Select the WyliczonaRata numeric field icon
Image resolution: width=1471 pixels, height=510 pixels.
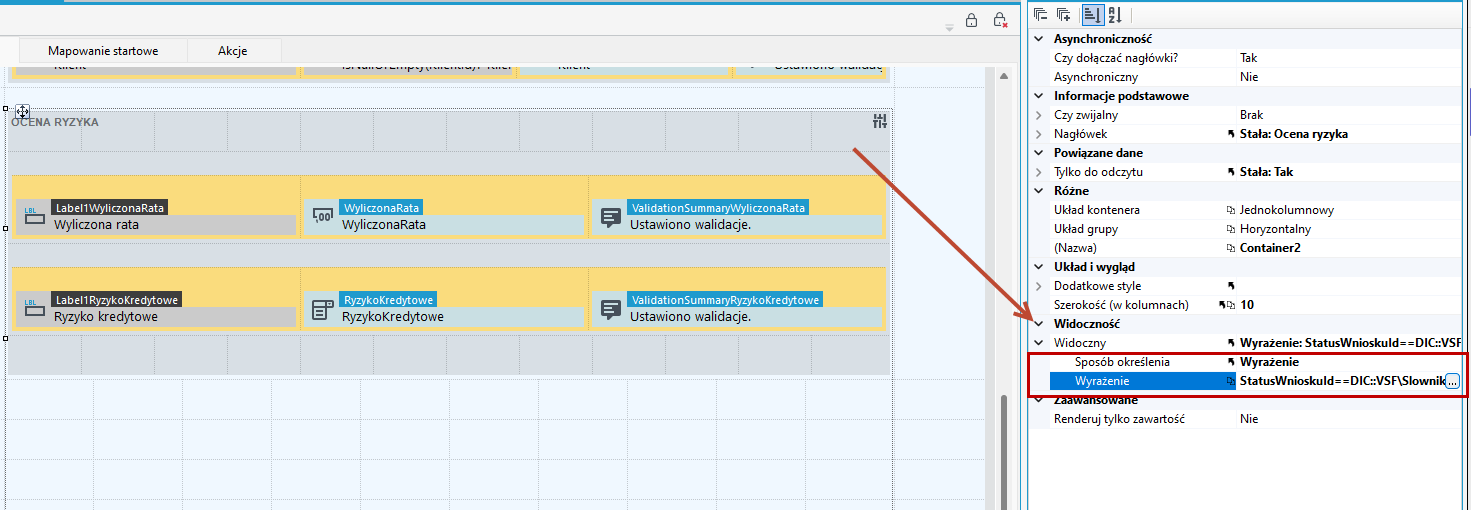coord(323,216)
